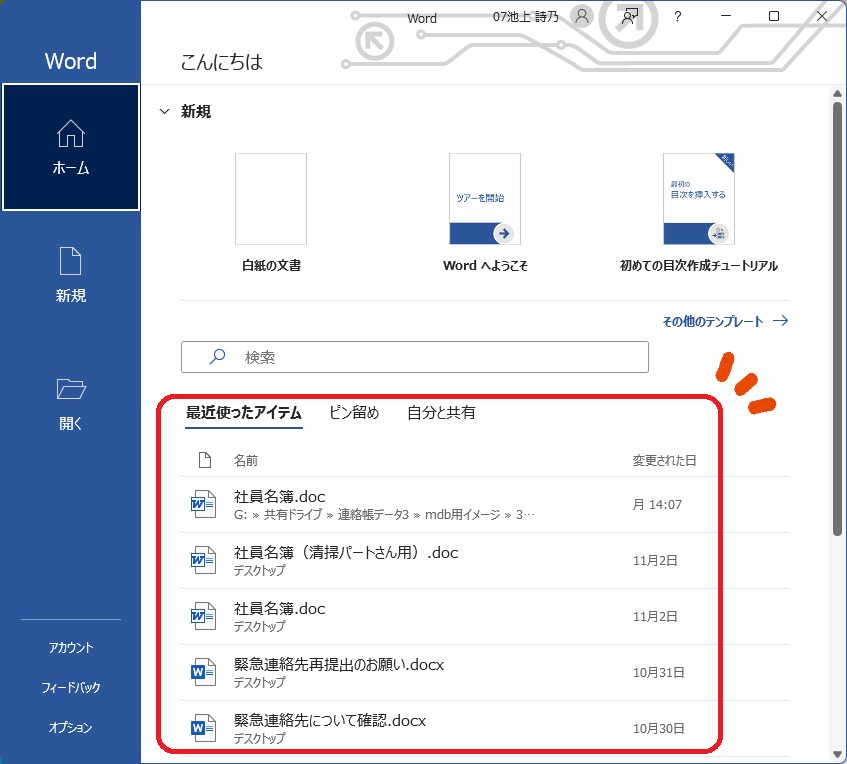Image resolution: width=847 pixels, height=764 pixels.
Task: Click the G: » 共有ドライブ file path text
Action: [384, 515]
